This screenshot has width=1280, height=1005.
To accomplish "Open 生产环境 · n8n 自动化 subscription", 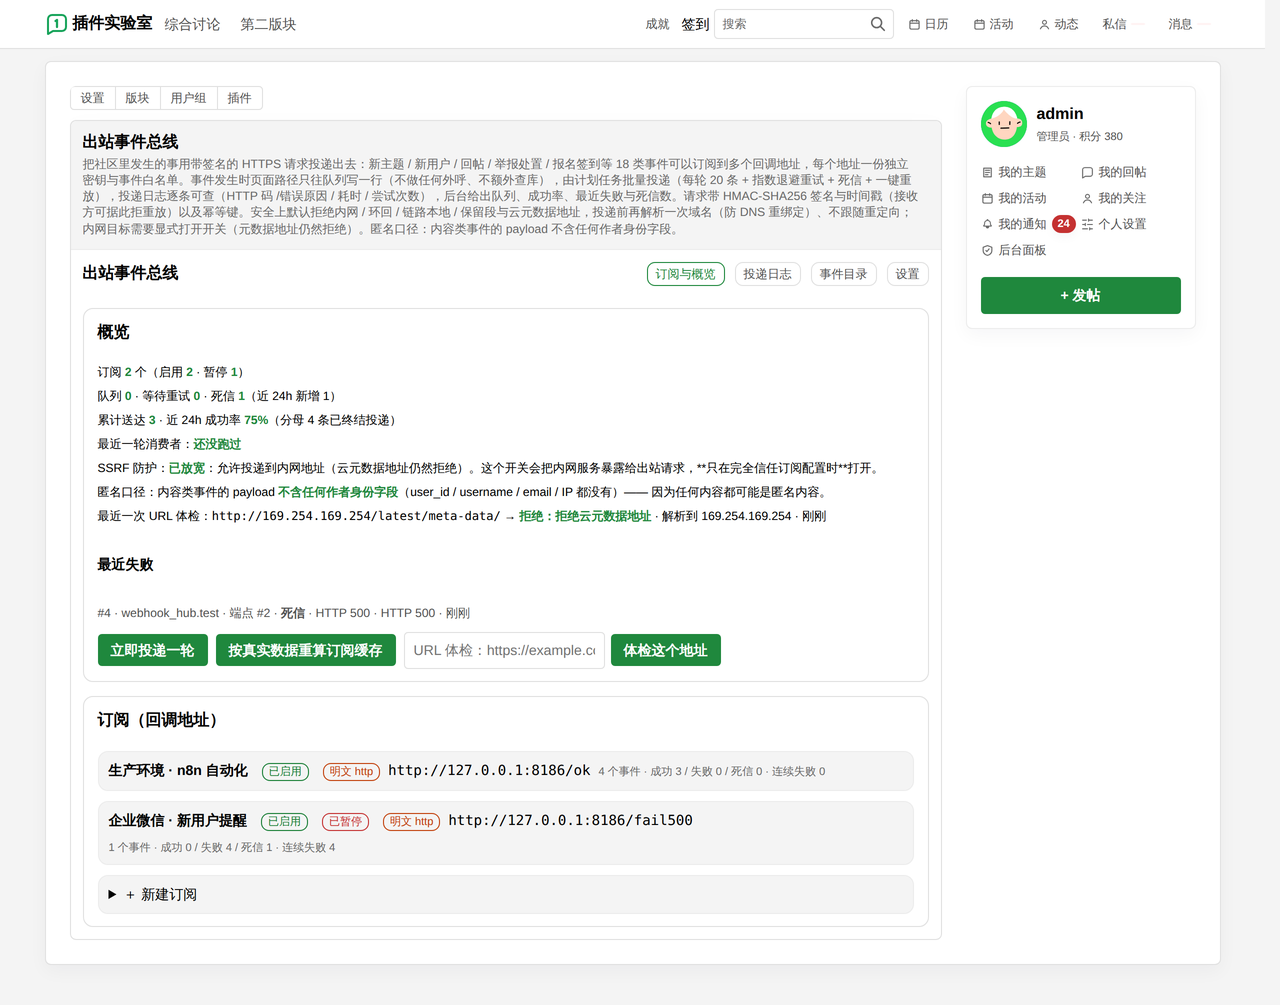I will click(x=178, y=771).
